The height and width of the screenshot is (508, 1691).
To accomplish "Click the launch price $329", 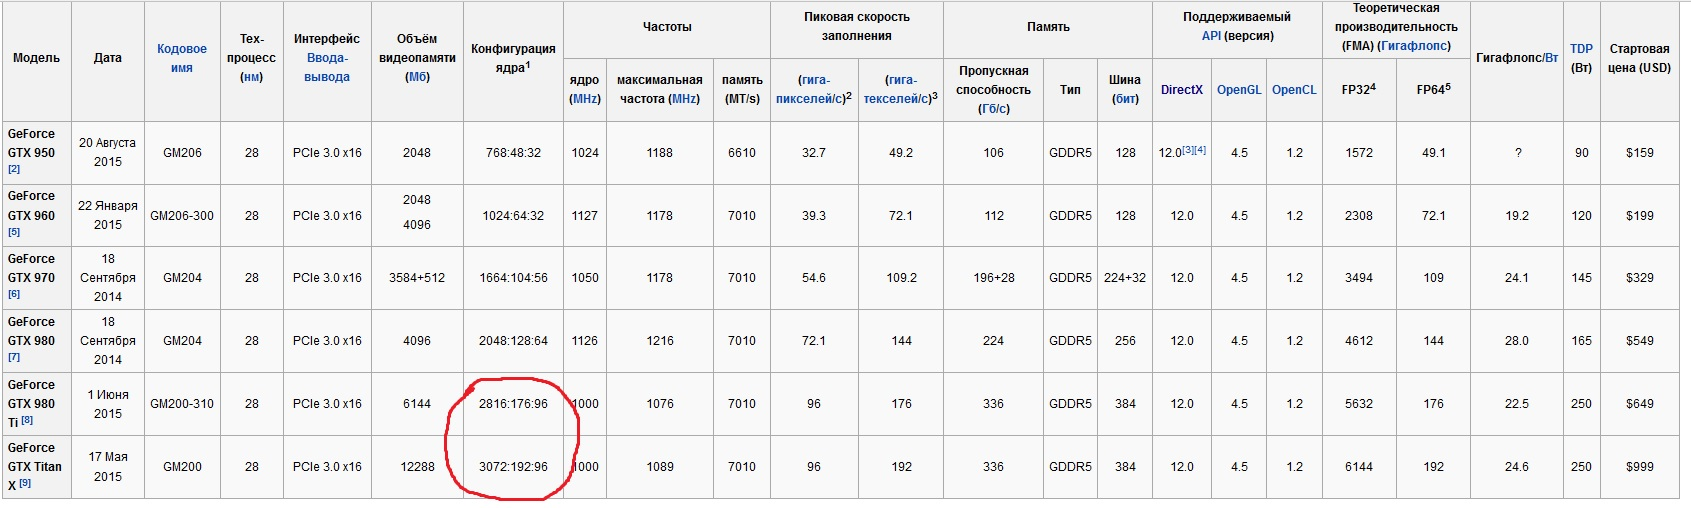I will [x=1639, y=278].
